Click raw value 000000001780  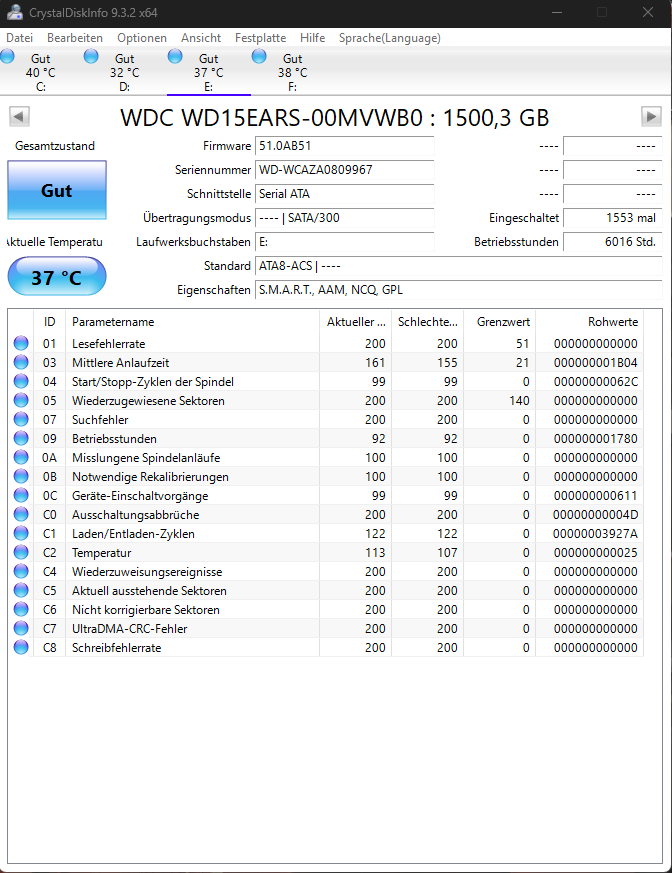pos(595,438)
